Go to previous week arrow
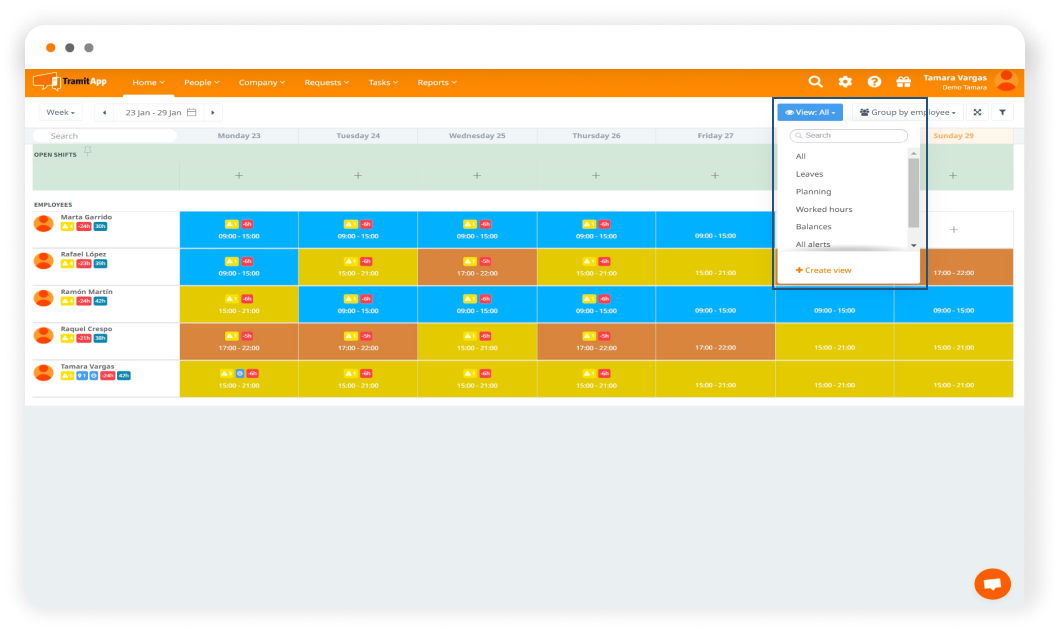The image size is (1061, 633). [x=104, y=113]
